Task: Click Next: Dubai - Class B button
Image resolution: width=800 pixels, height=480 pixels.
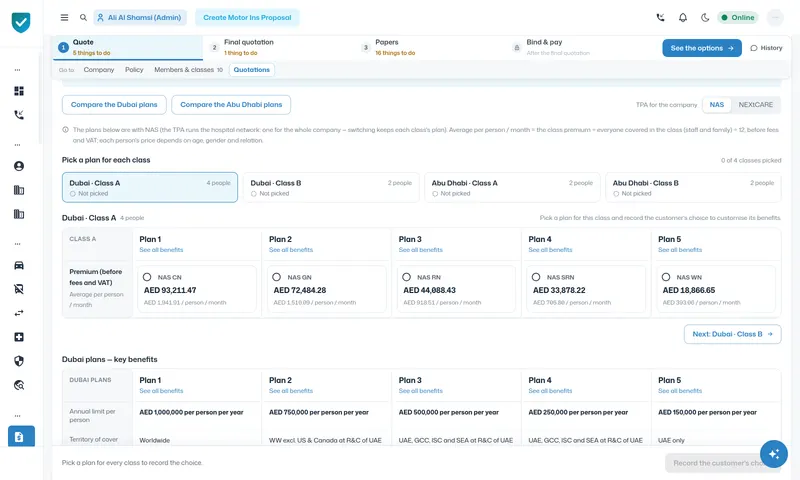Action: (732, 334)
